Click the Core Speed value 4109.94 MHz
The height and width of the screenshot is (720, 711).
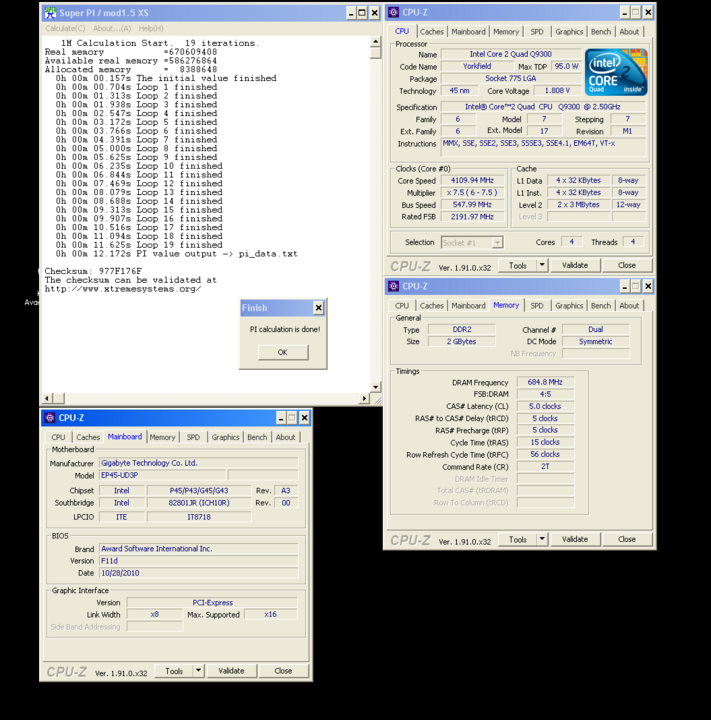472,180
